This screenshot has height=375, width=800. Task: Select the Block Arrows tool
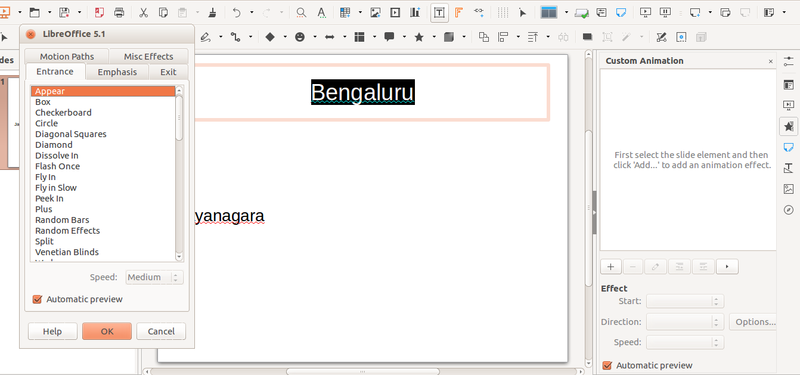pos(330,37)
